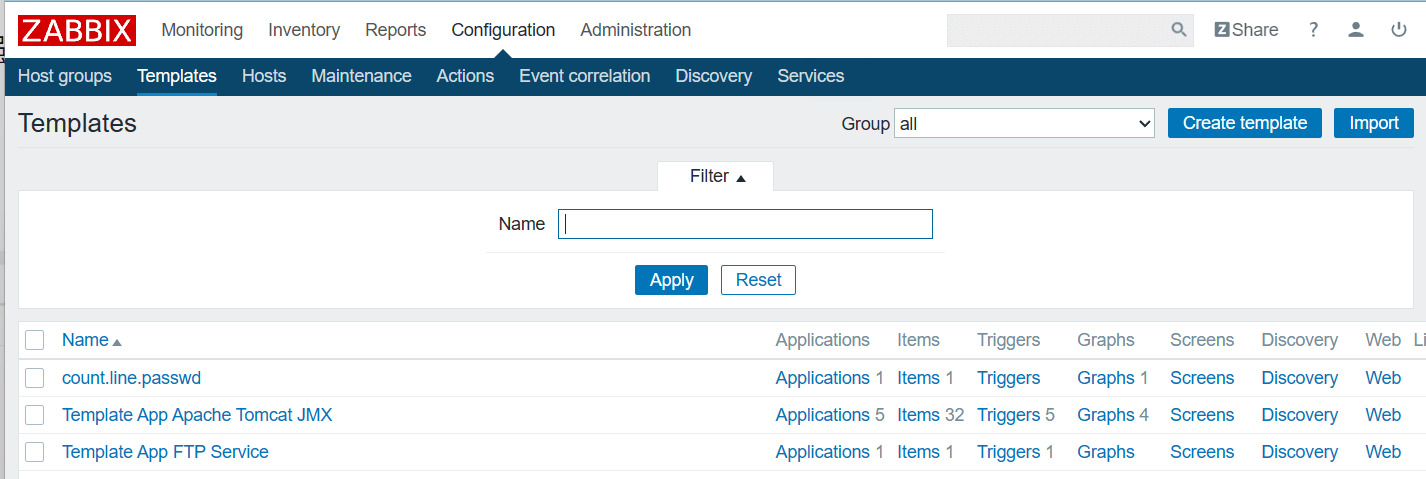Open the Group dropdown showing all
The image size is (1426, 479).
tap(1025, 124)
